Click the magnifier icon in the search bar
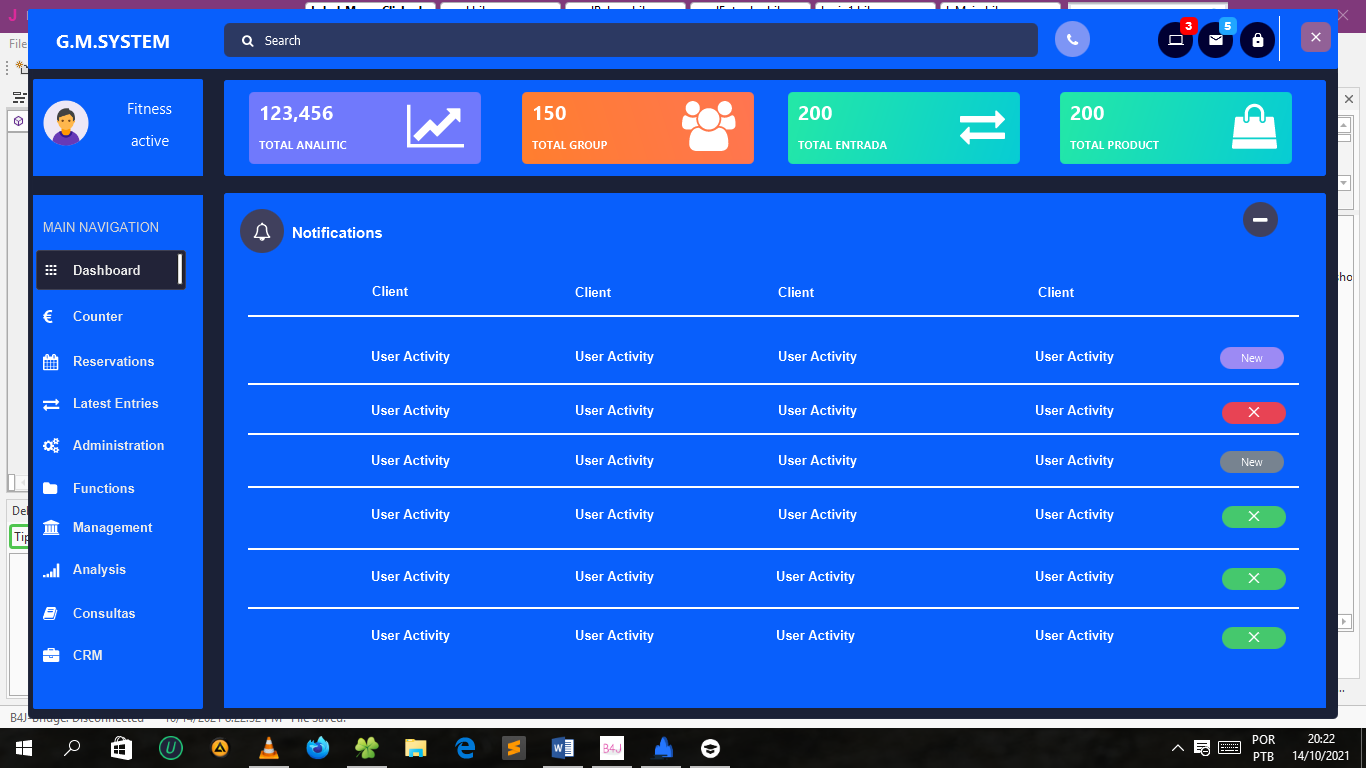This screenshot has width=1366, height=768. click(x=248, y=41)
